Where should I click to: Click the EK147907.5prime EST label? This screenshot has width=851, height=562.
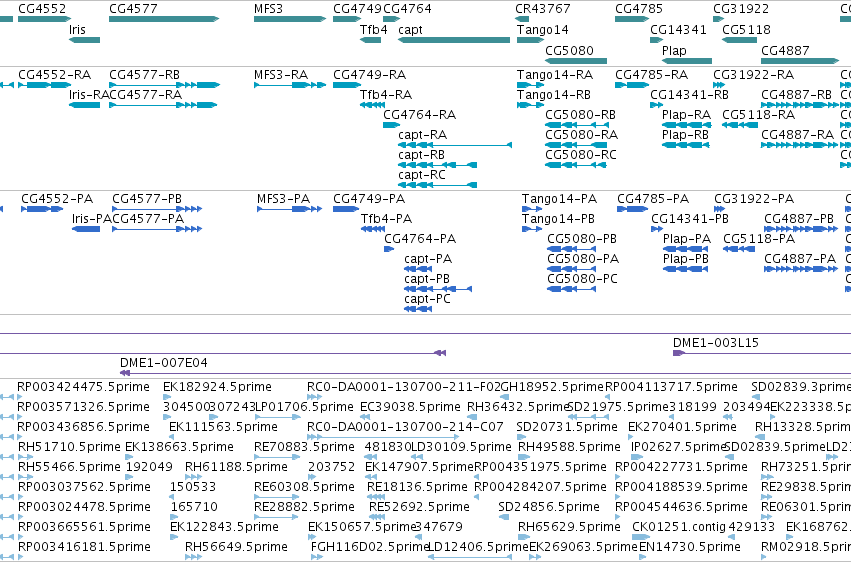click(419, 467)
